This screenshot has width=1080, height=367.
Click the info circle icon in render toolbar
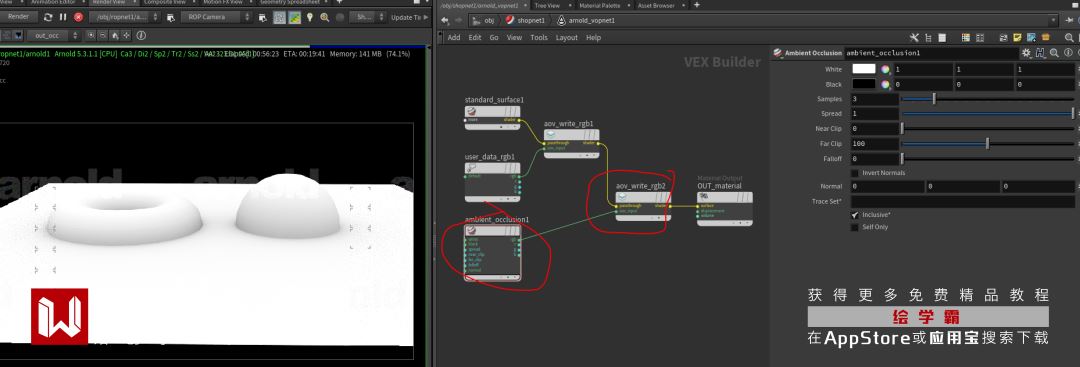pyautogui.click(x=141, y=35)
